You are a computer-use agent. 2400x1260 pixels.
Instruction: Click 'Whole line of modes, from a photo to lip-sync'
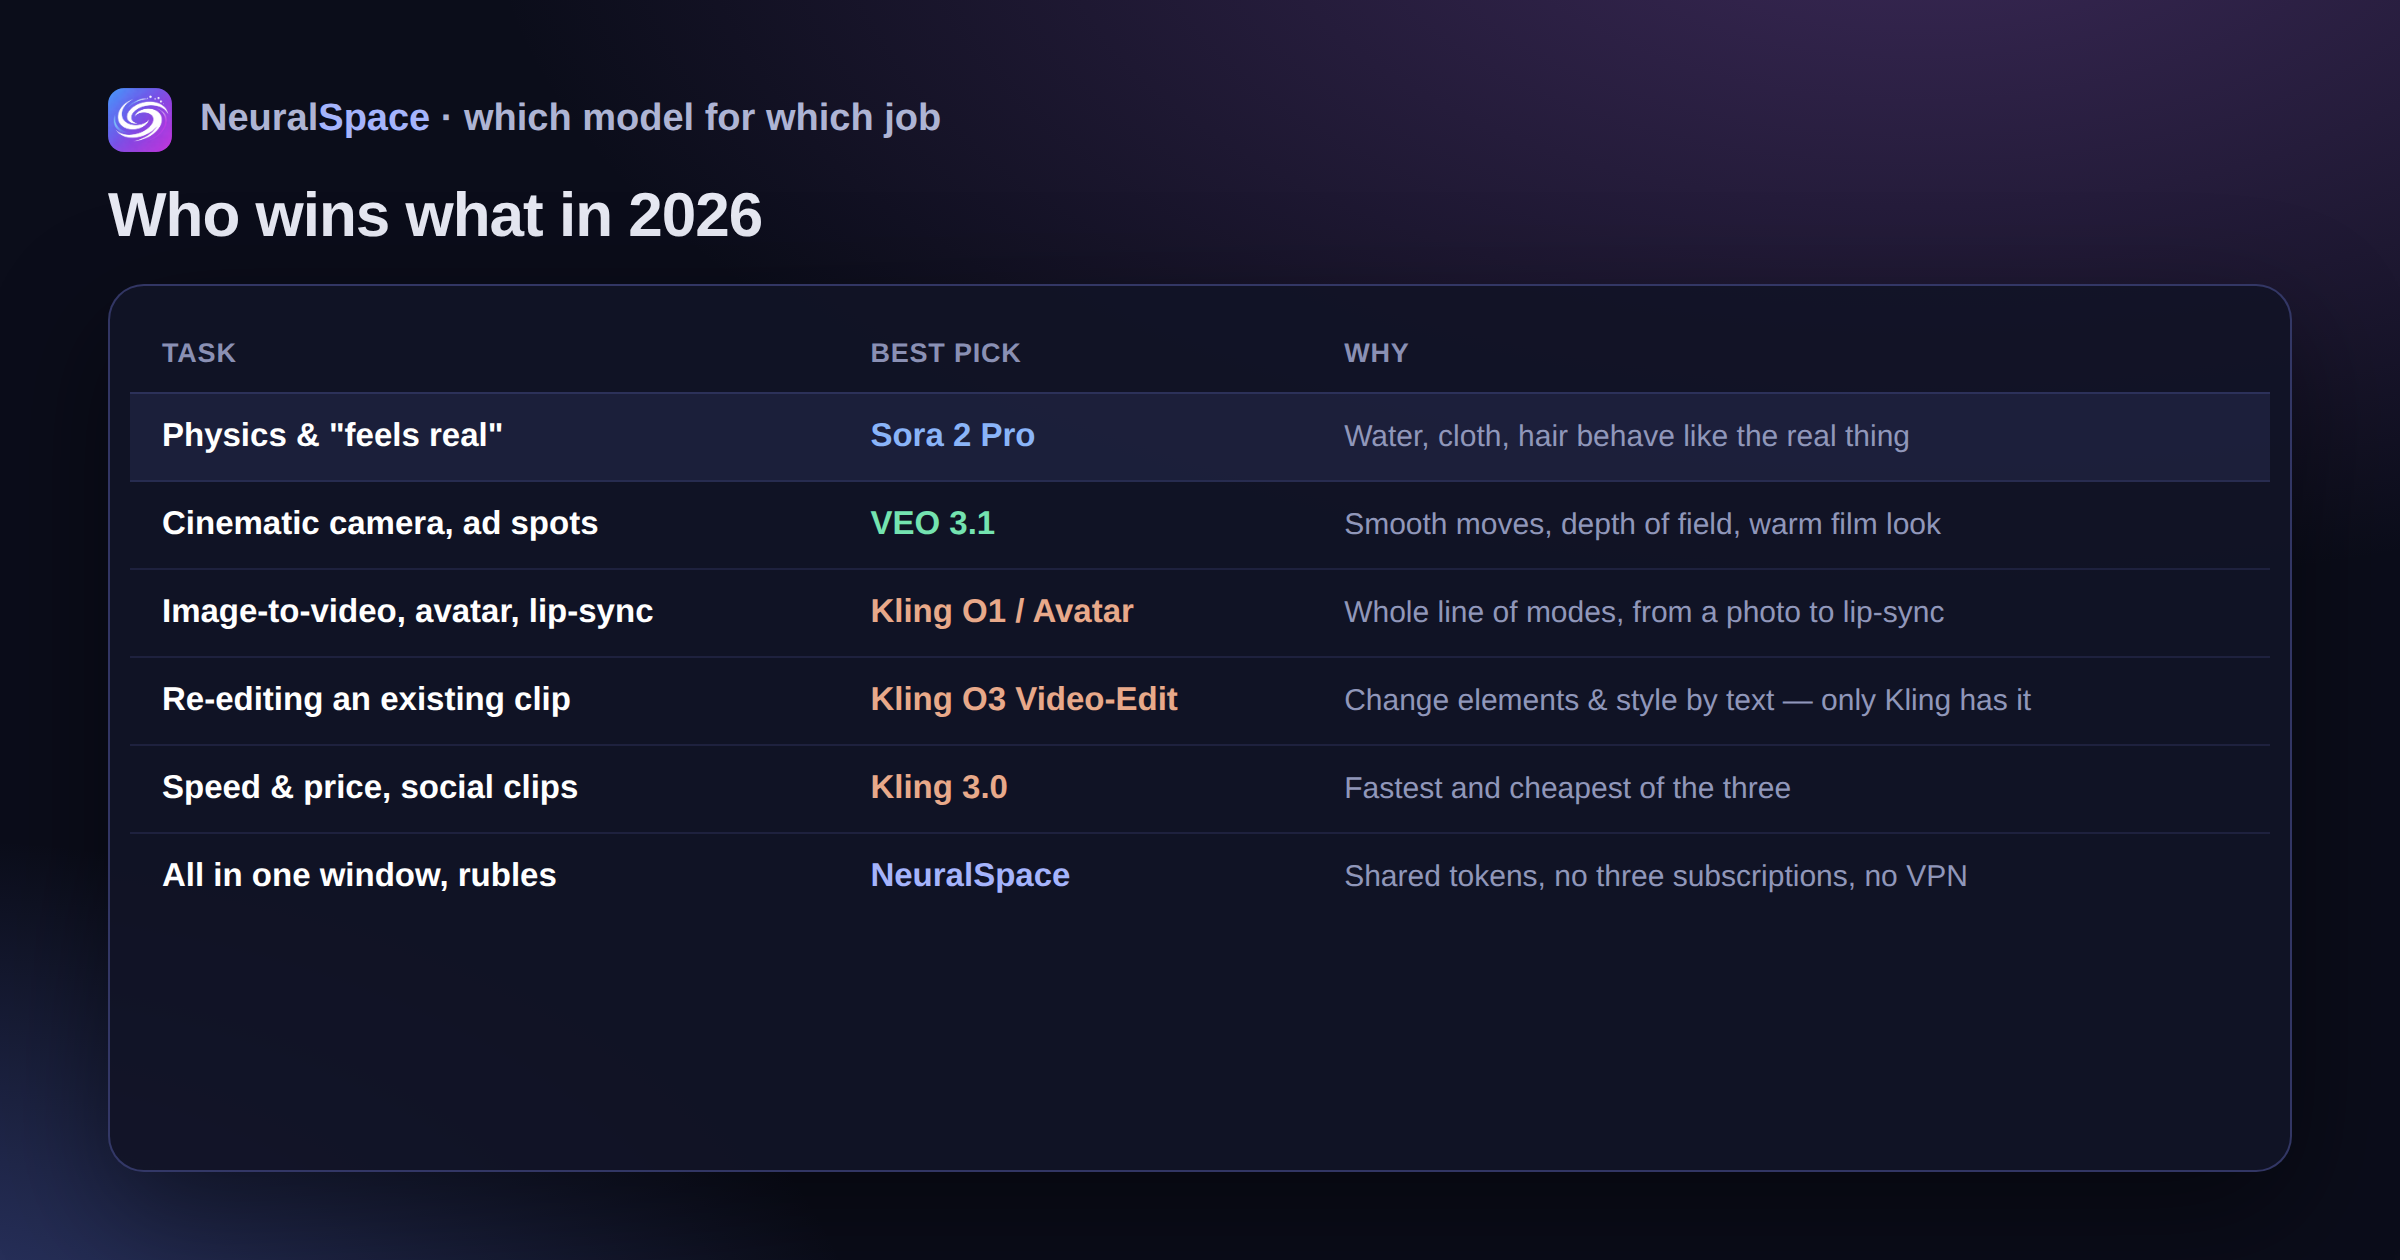coord(1644,612)
